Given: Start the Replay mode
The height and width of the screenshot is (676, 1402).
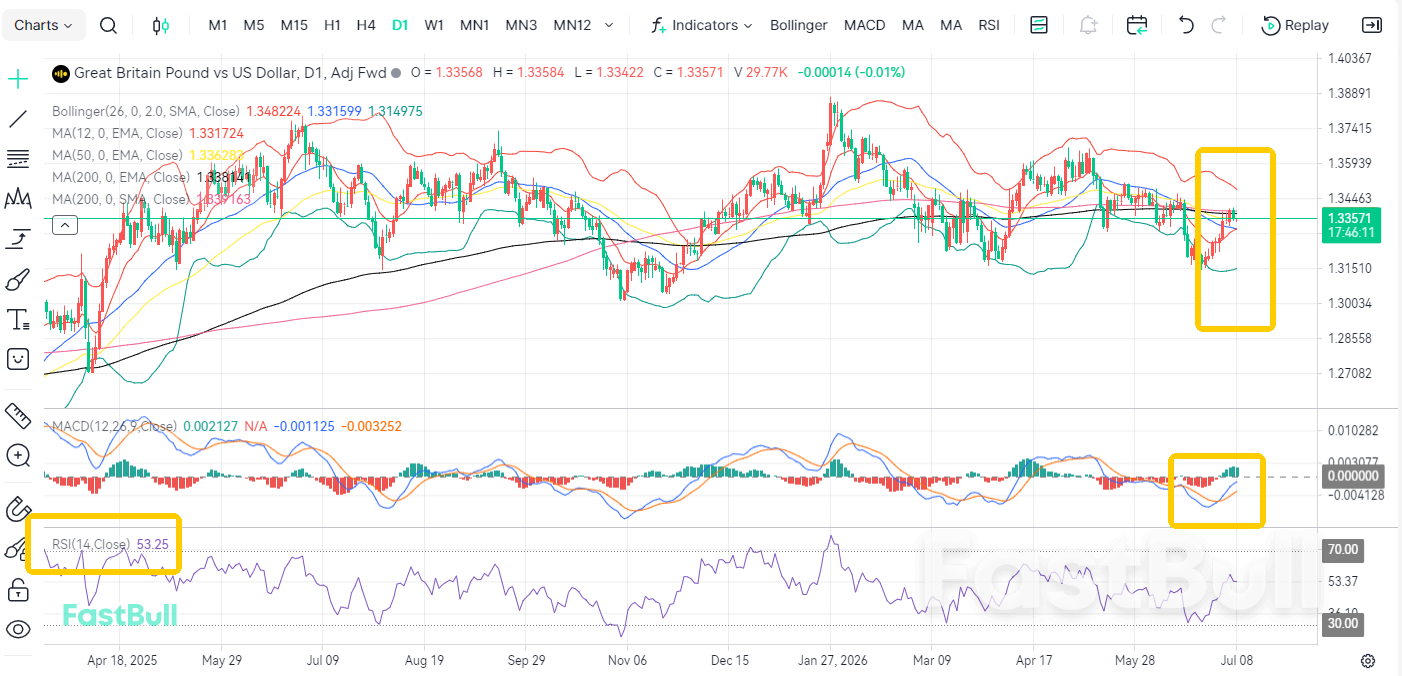Looking at the screenshot, I should coord(1296,25).
